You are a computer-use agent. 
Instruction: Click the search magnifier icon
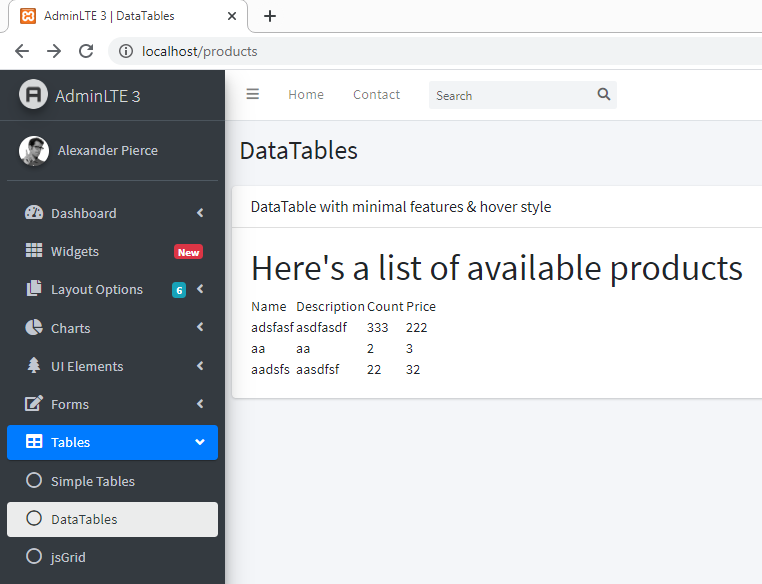603,95
